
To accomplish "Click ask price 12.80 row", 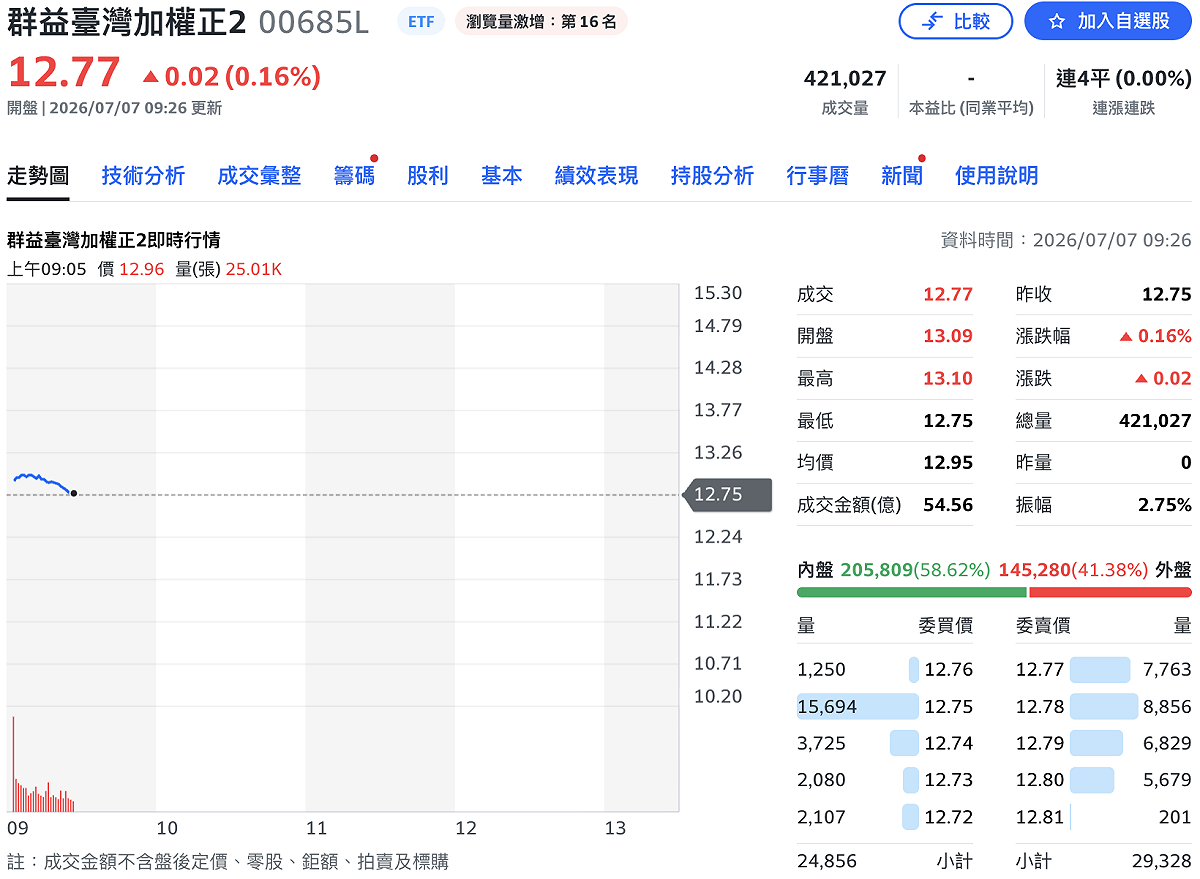I will pos(1104,780).
